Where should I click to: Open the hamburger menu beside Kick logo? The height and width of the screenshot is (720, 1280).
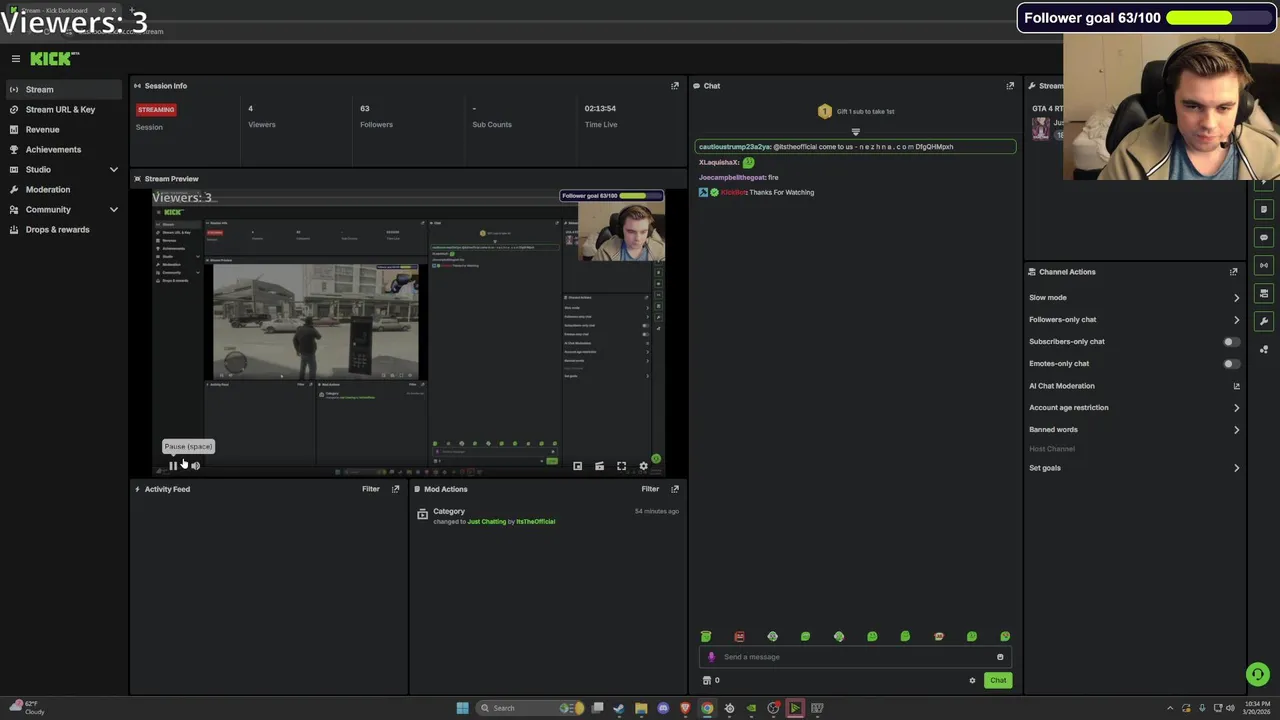(x=15, y=59)
